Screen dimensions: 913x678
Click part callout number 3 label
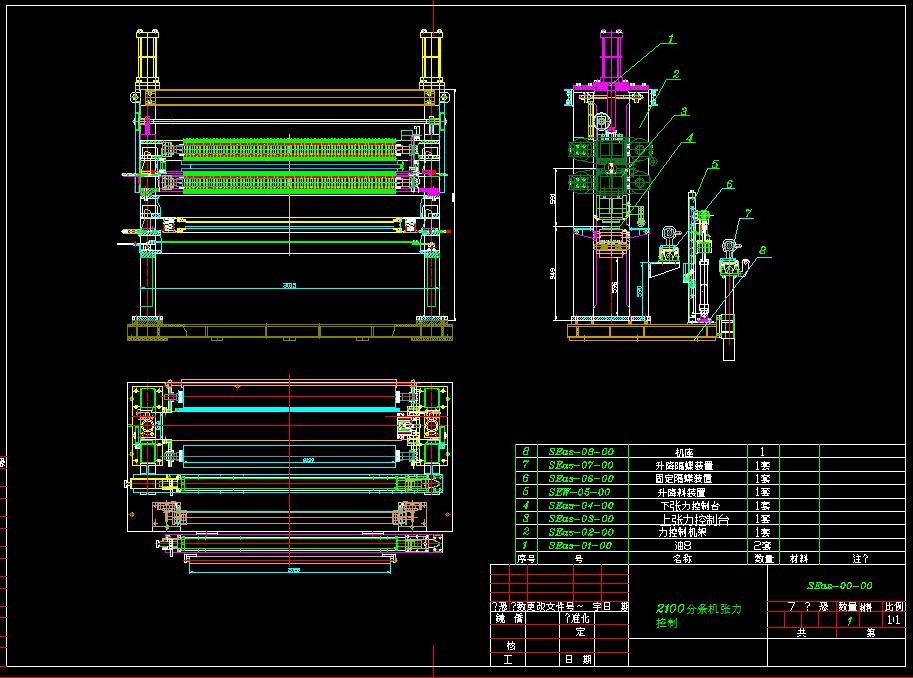coord(684,112)
